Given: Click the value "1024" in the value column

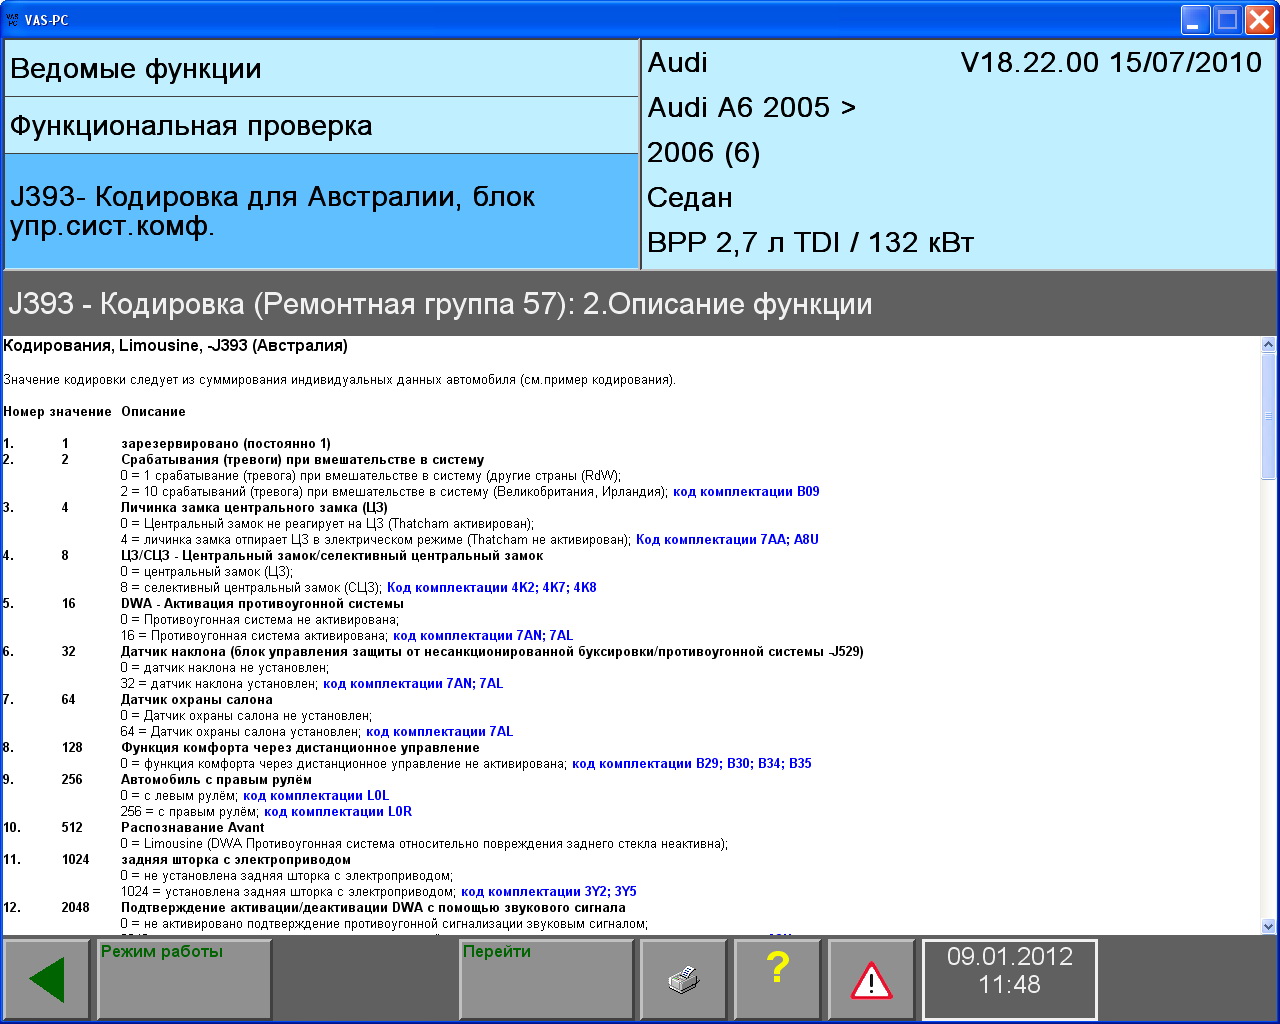Looking at the screenshot, I should click(75, 860).
